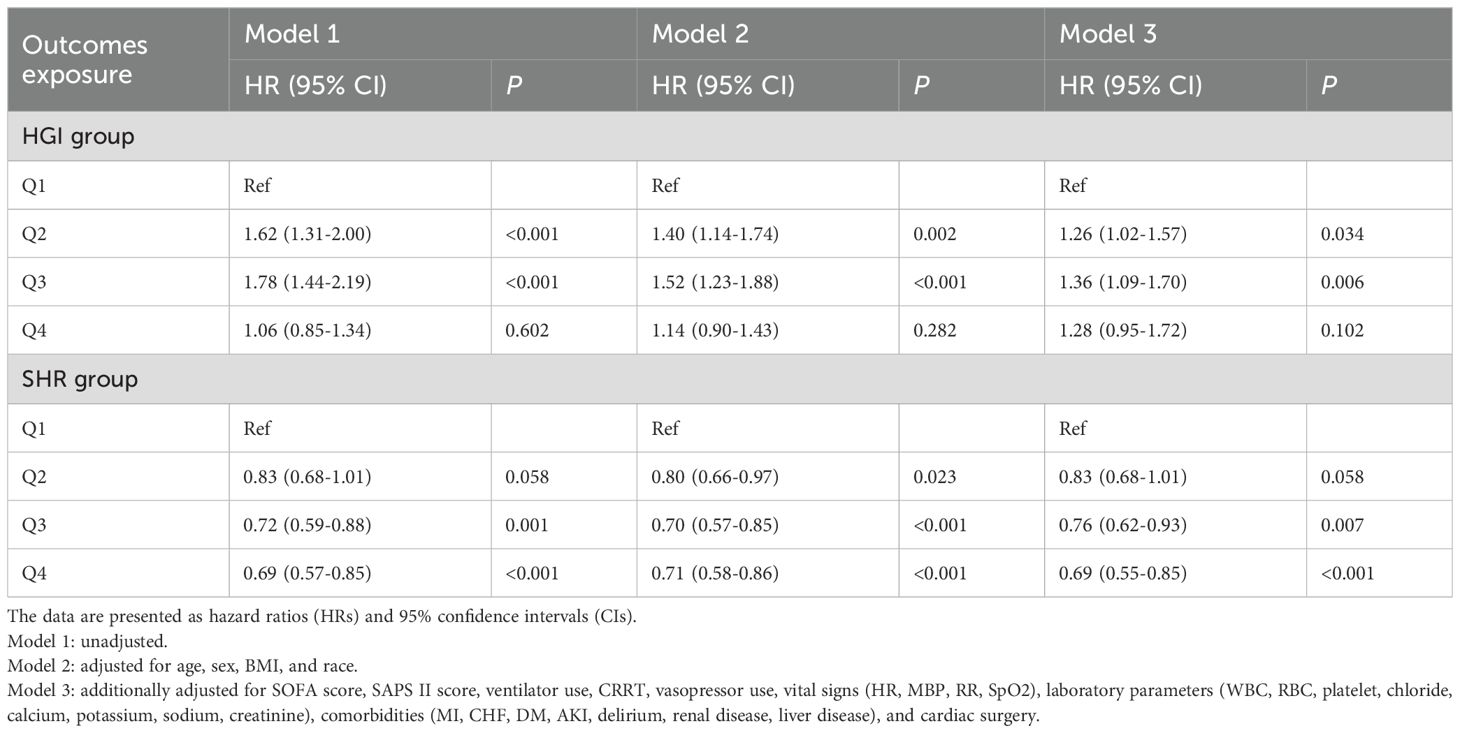Click the cell showing 1.78 (1.44-2.19)
Screen dimensions: 1460x733
[307, 282]
